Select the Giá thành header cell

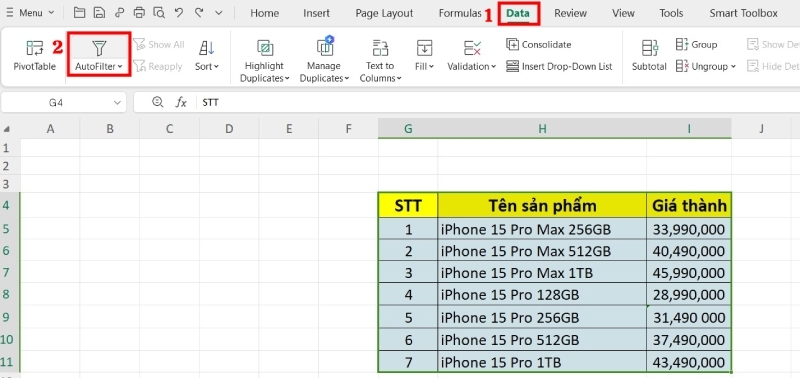click(x=689, y=206)
